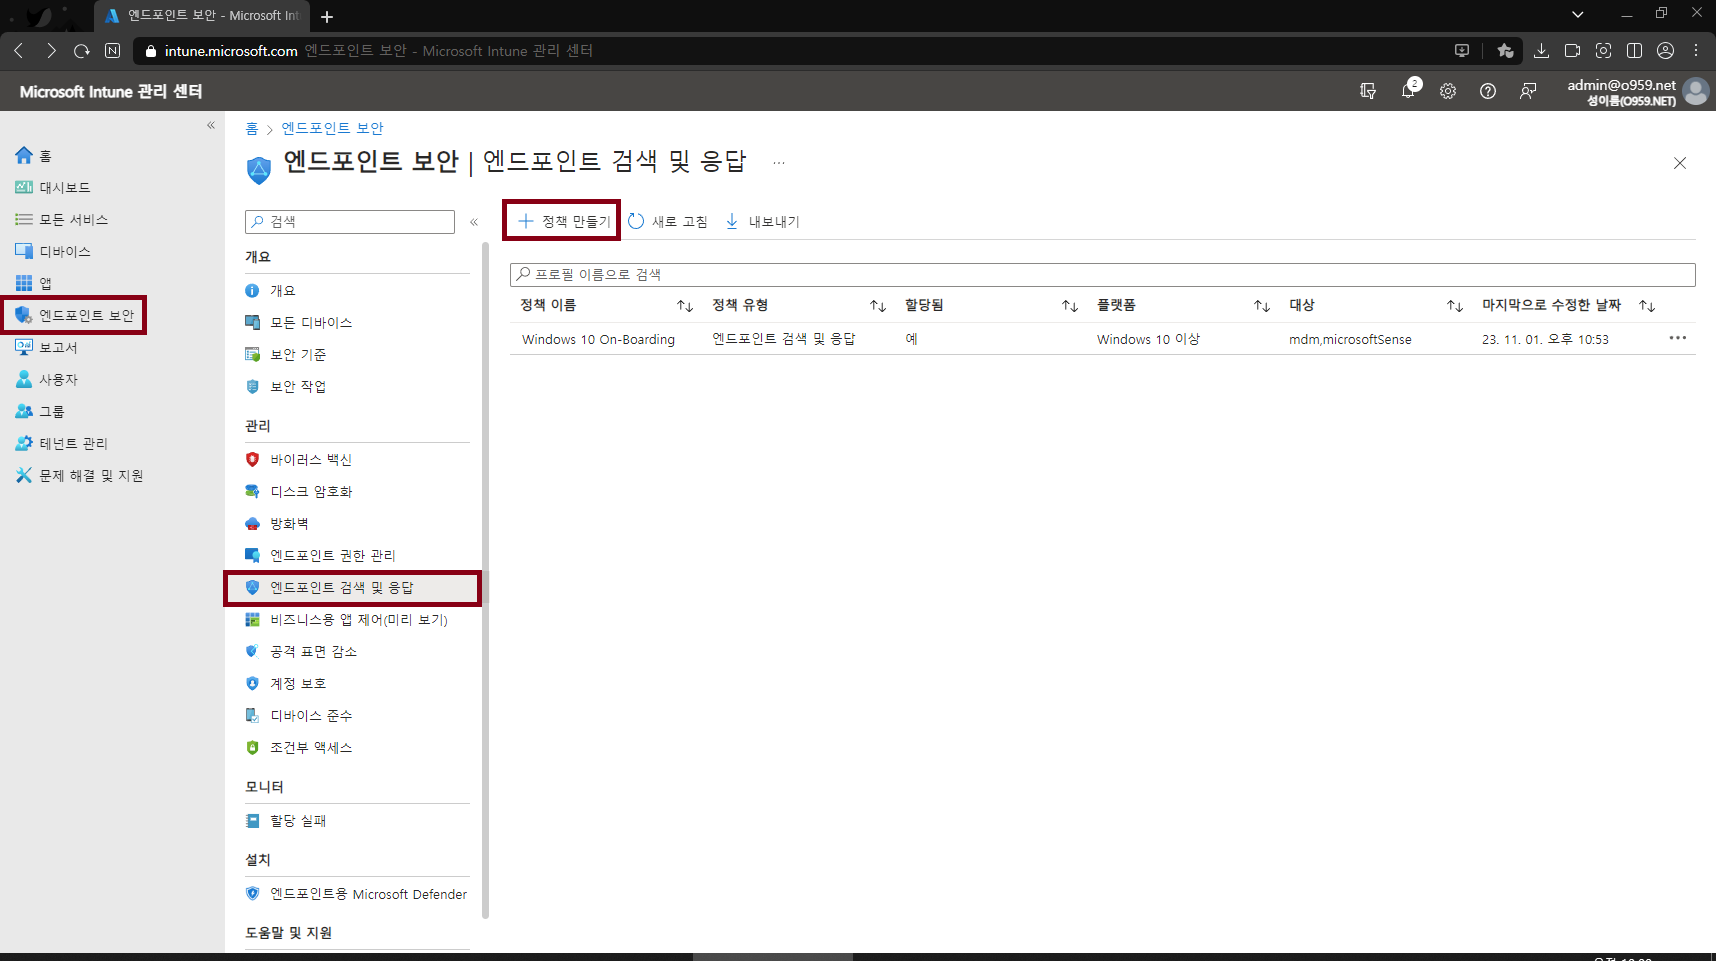Viewport: 1716px width, 961px height.
Task: Open the notifications bell
Action: tap(1408, 90)
